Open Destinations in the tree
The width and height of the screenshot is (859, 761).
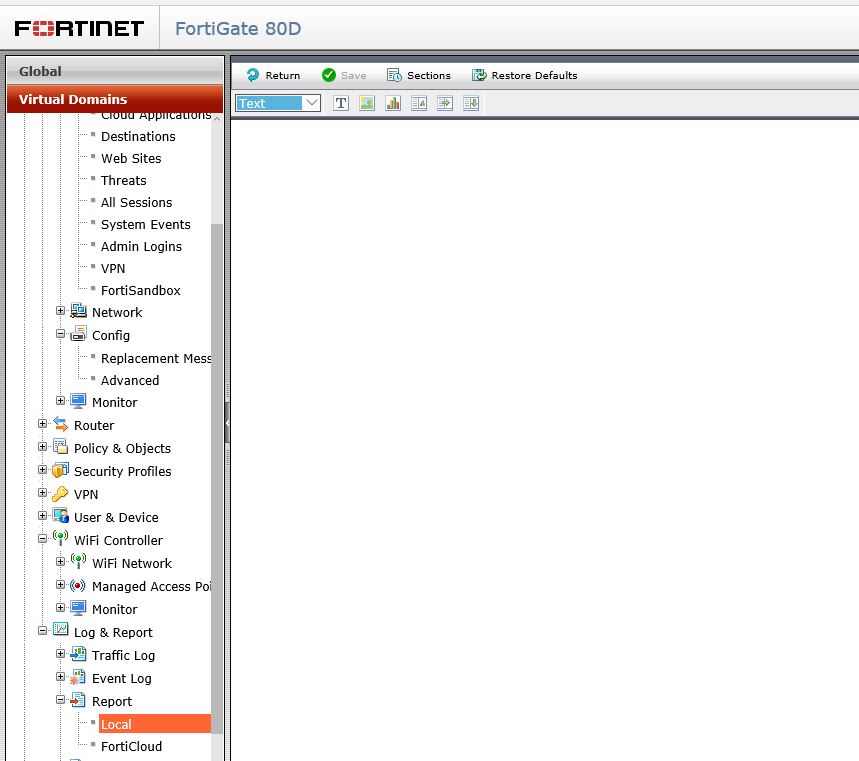coord(138,136)
